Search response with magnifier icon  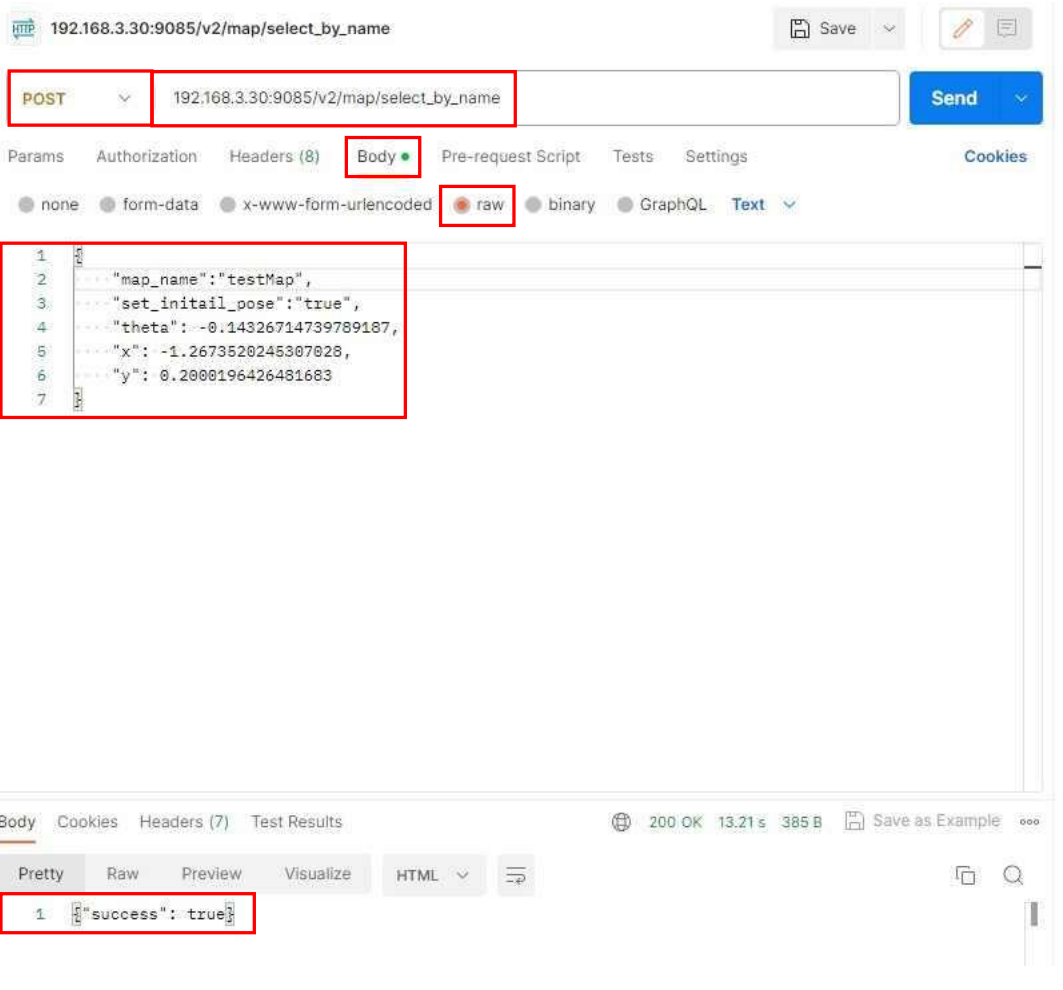pyautogui.click(x=1013, y=876)
